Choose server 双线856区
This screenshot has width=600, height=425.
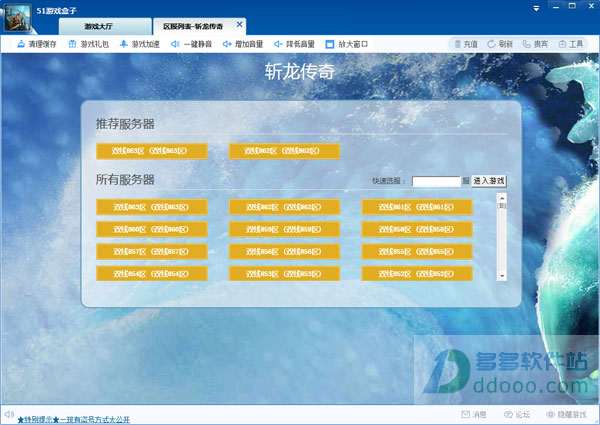[x=284, y=251]
